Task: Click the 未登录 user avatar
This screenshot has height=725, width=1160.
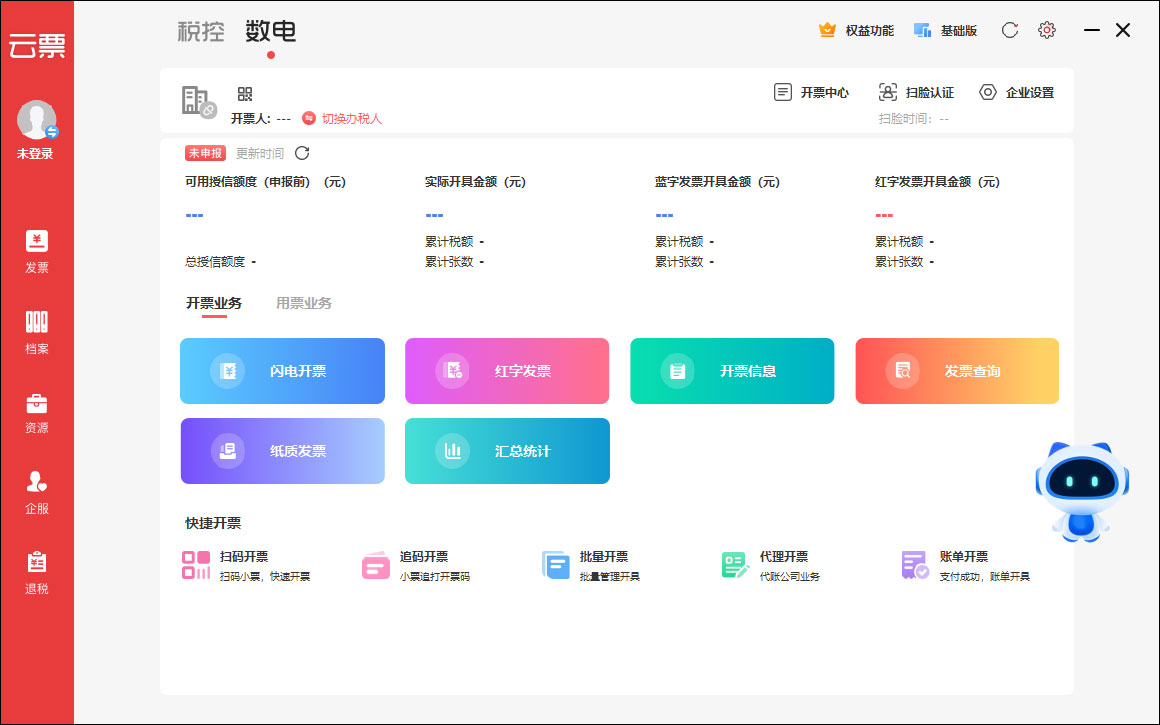Action: click(x=36, y=120)
